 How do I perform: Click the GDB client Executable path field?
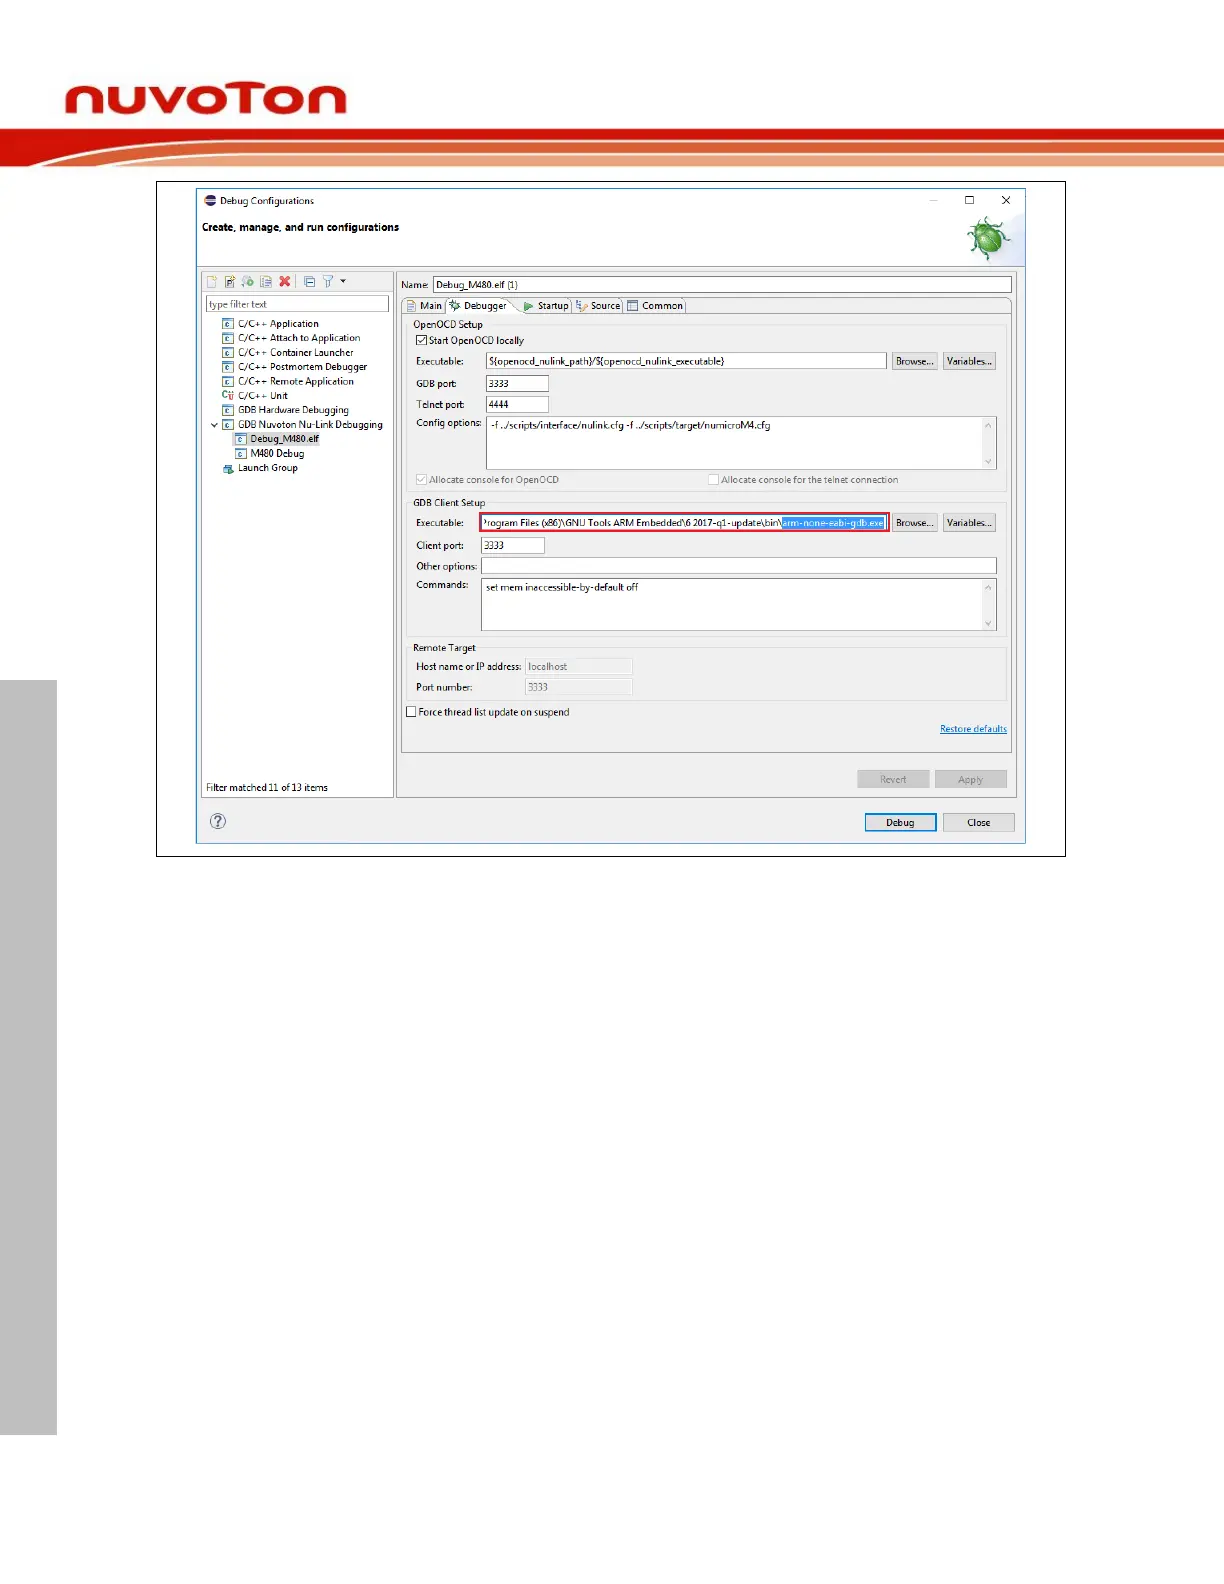point(684,523)
